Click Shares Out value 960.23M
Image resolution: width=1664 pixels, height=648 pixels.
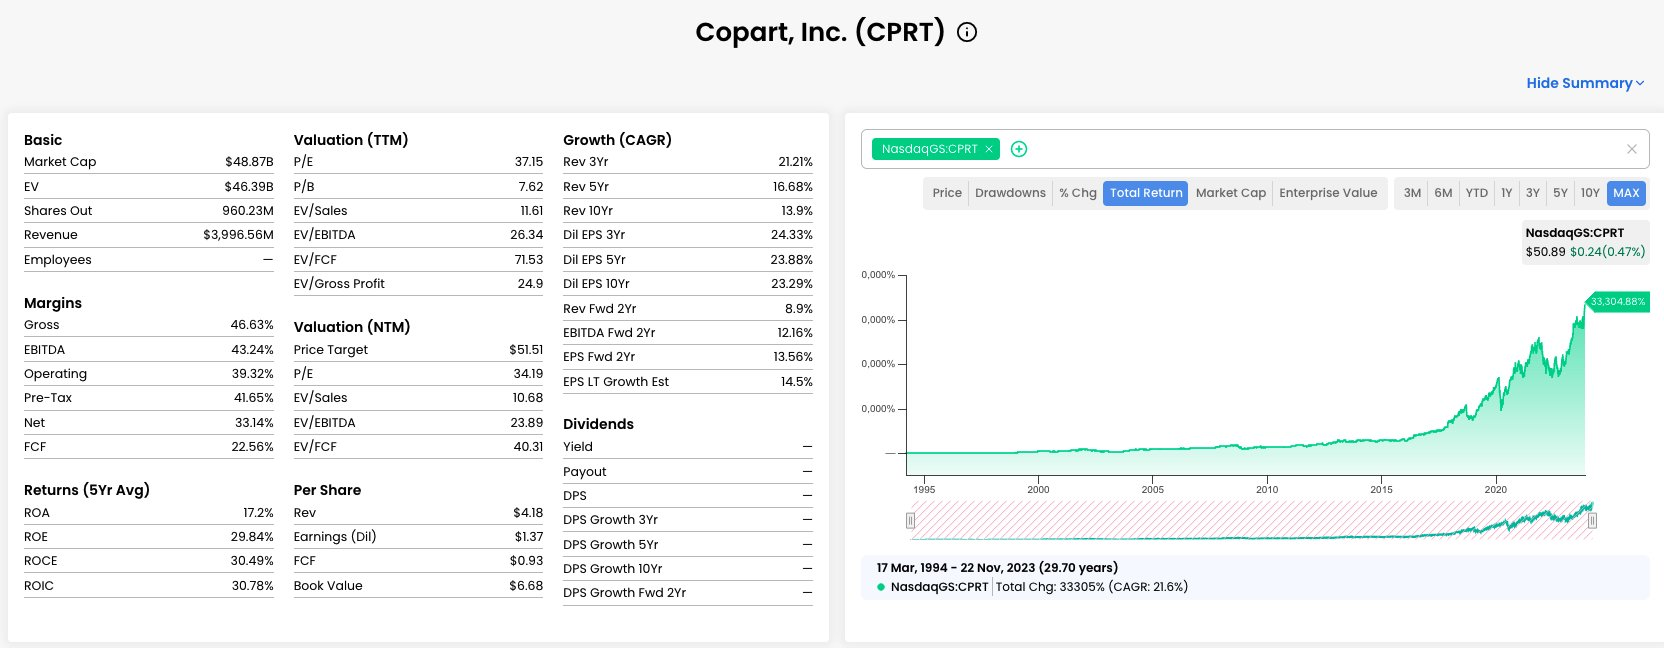click(x=247, y=211)
